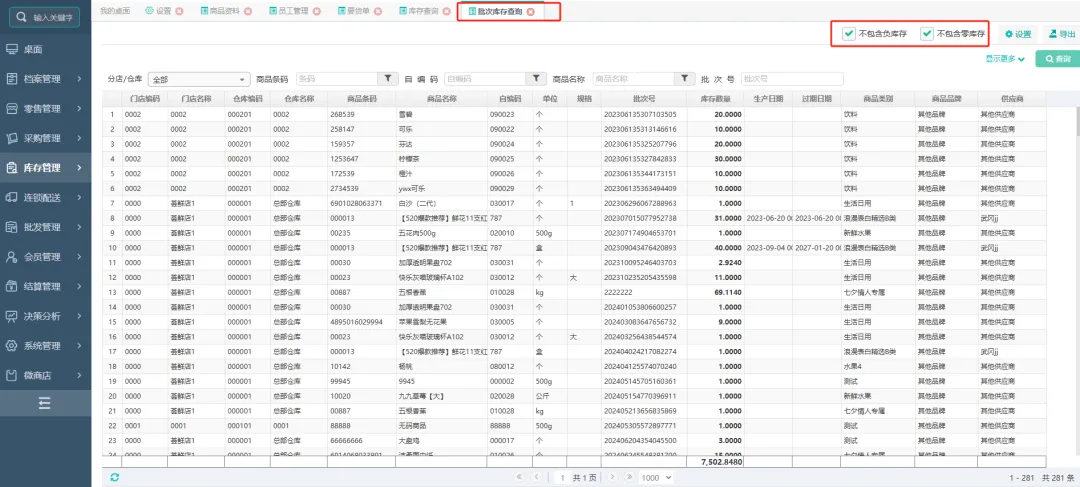
Task: Switch to the 员工管理 tab
Action: 293,12
